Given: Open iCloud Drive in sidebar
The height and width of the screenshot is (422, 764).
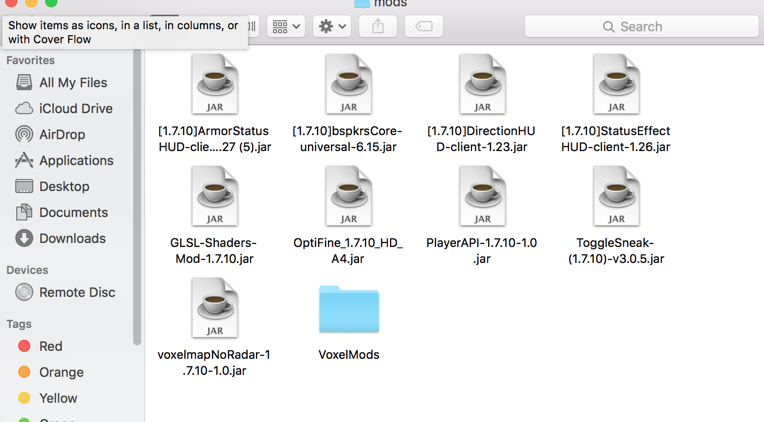Looking at the screenshot, I should coord(66,108).
